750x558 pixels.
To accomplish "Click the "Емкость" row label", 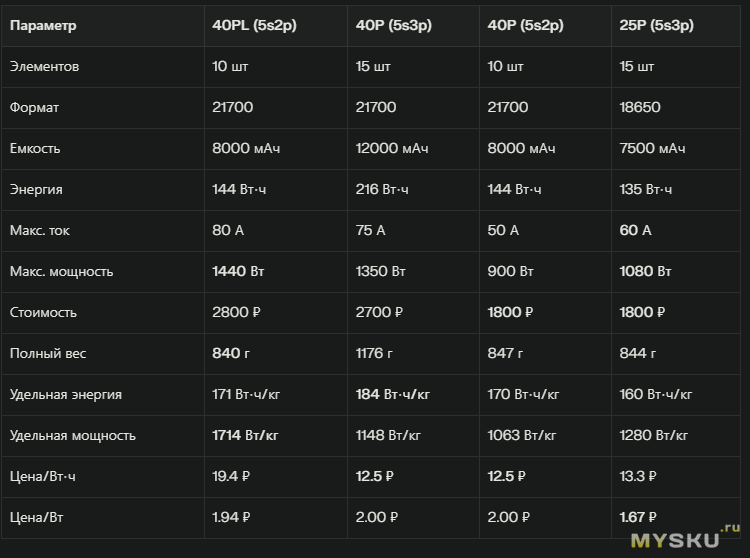I will [x=35, y=149].
